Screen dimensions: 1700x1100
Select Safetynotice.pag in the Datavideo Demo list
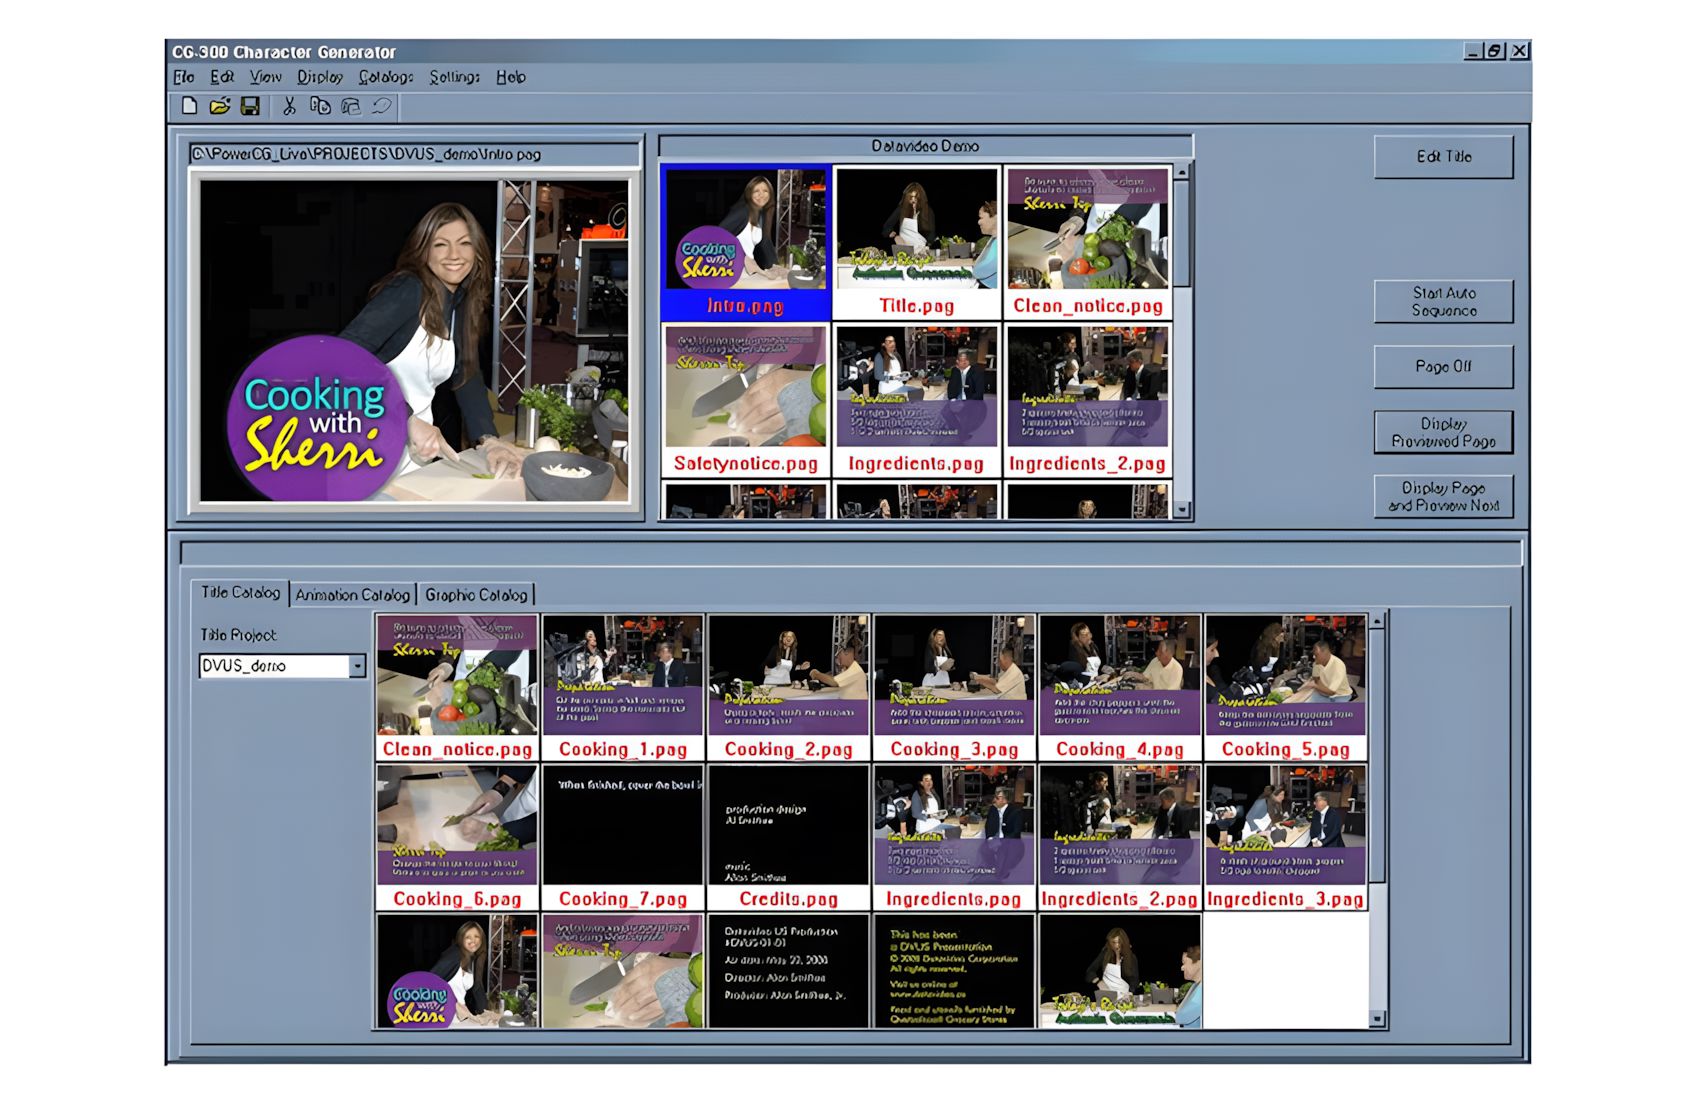pyautogui.click(x=746, y=400)
